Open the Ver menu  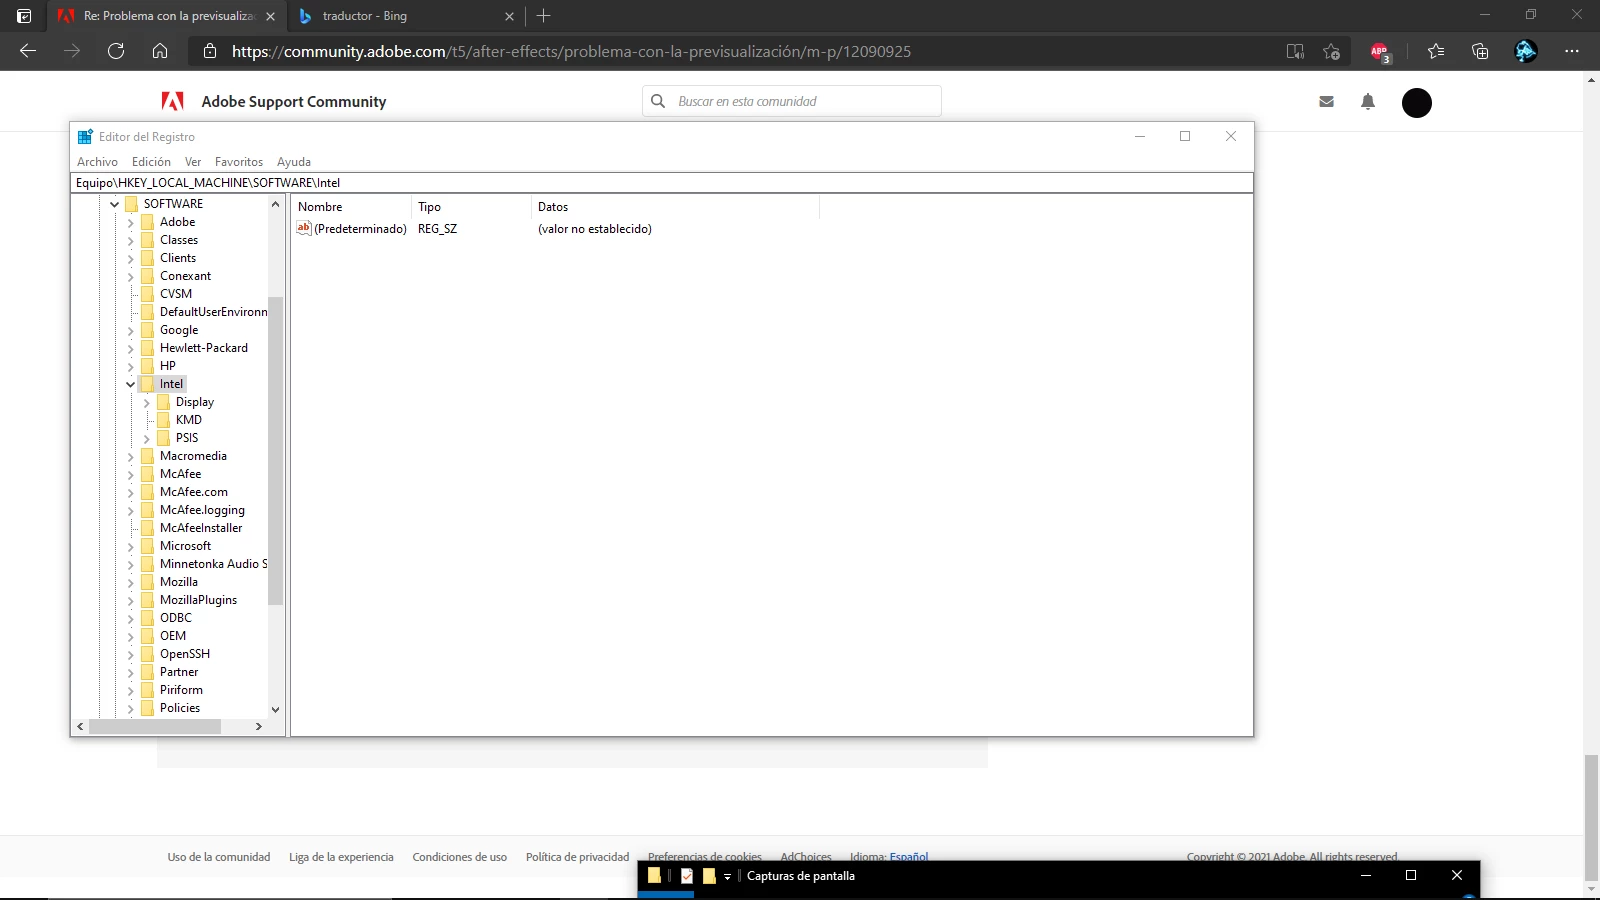pyautogui.click(x=193, y=161)
